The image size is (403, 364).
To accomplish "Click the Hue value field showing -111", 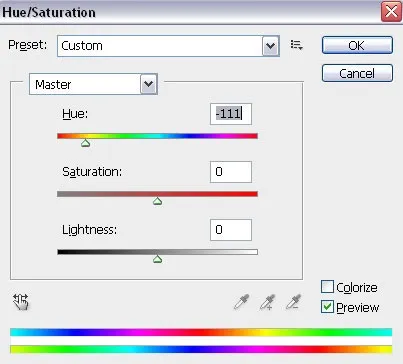I will 231,114.
